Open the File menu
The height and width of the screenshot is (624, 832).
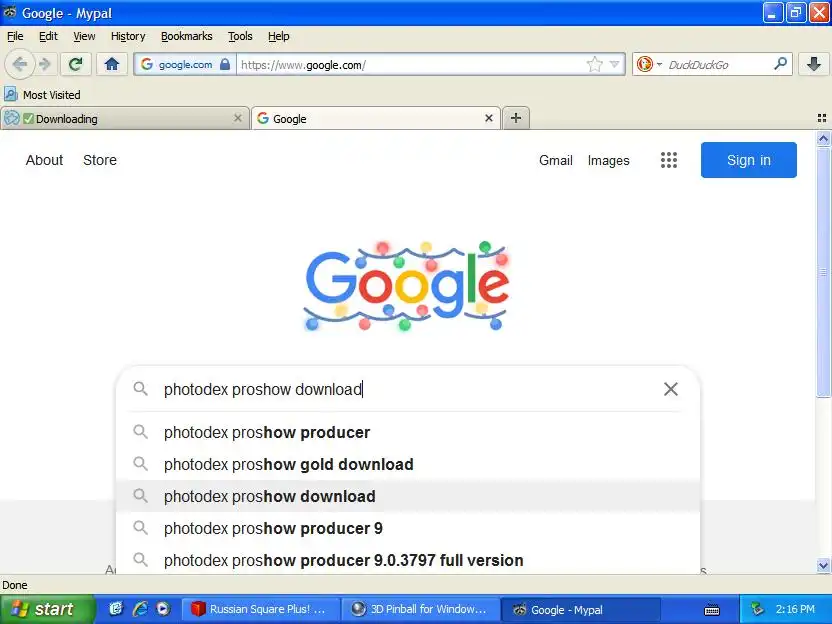tap(15, 36)
